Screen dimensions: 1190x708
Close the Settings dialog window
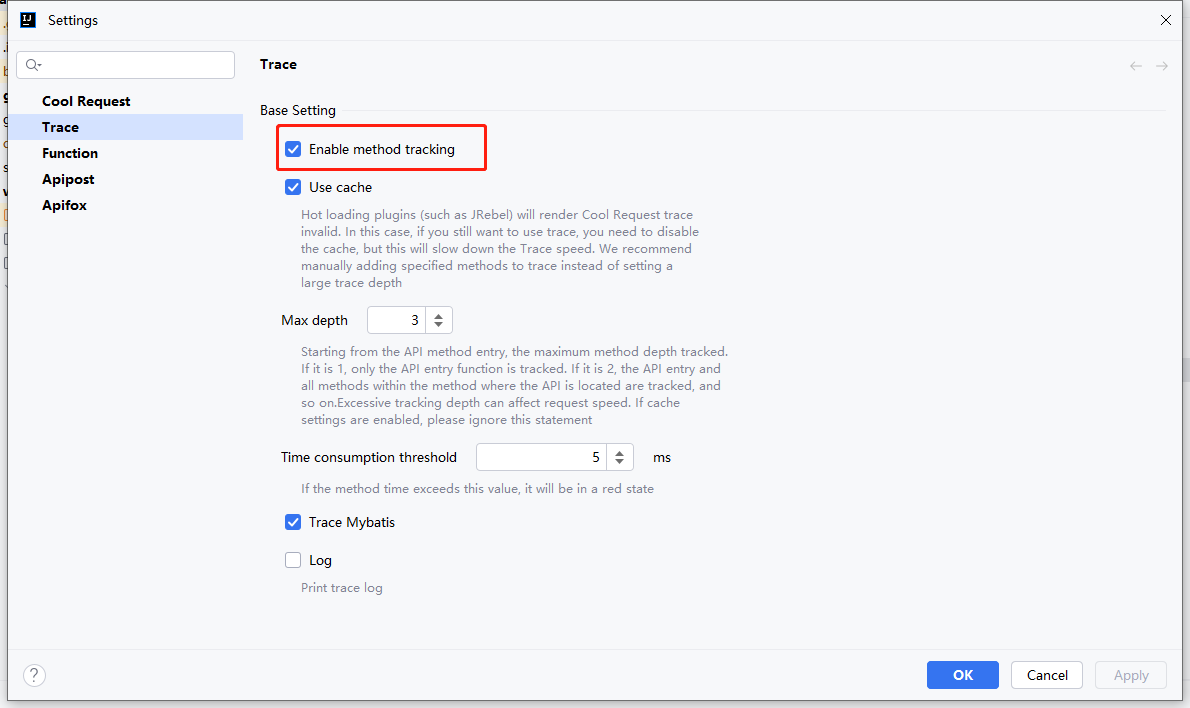pos(1165,20)
